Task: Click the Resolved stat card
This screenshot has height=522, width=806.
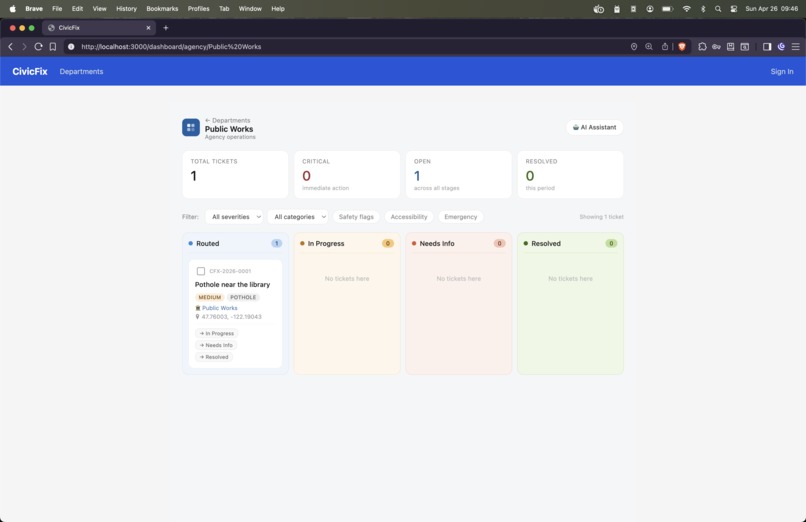Action: click(571, 174)
